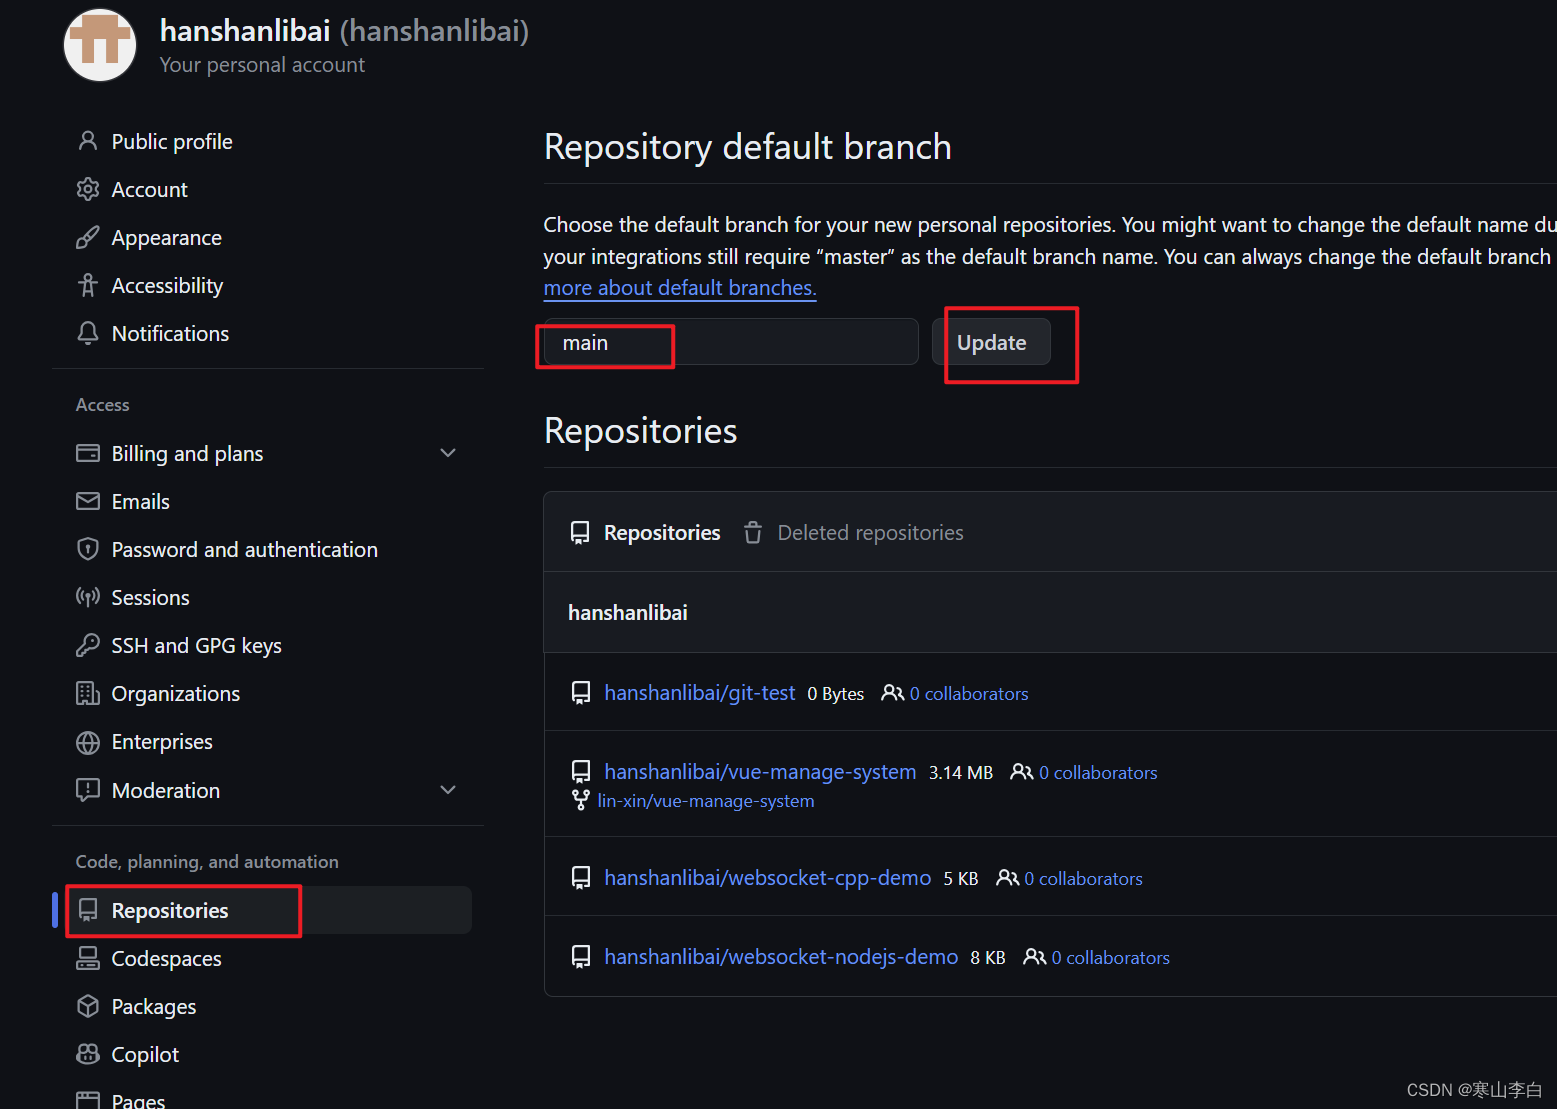Click the hanshanlibai profile avatar
Viewport: 1557px width, 1109px height.
100,45
